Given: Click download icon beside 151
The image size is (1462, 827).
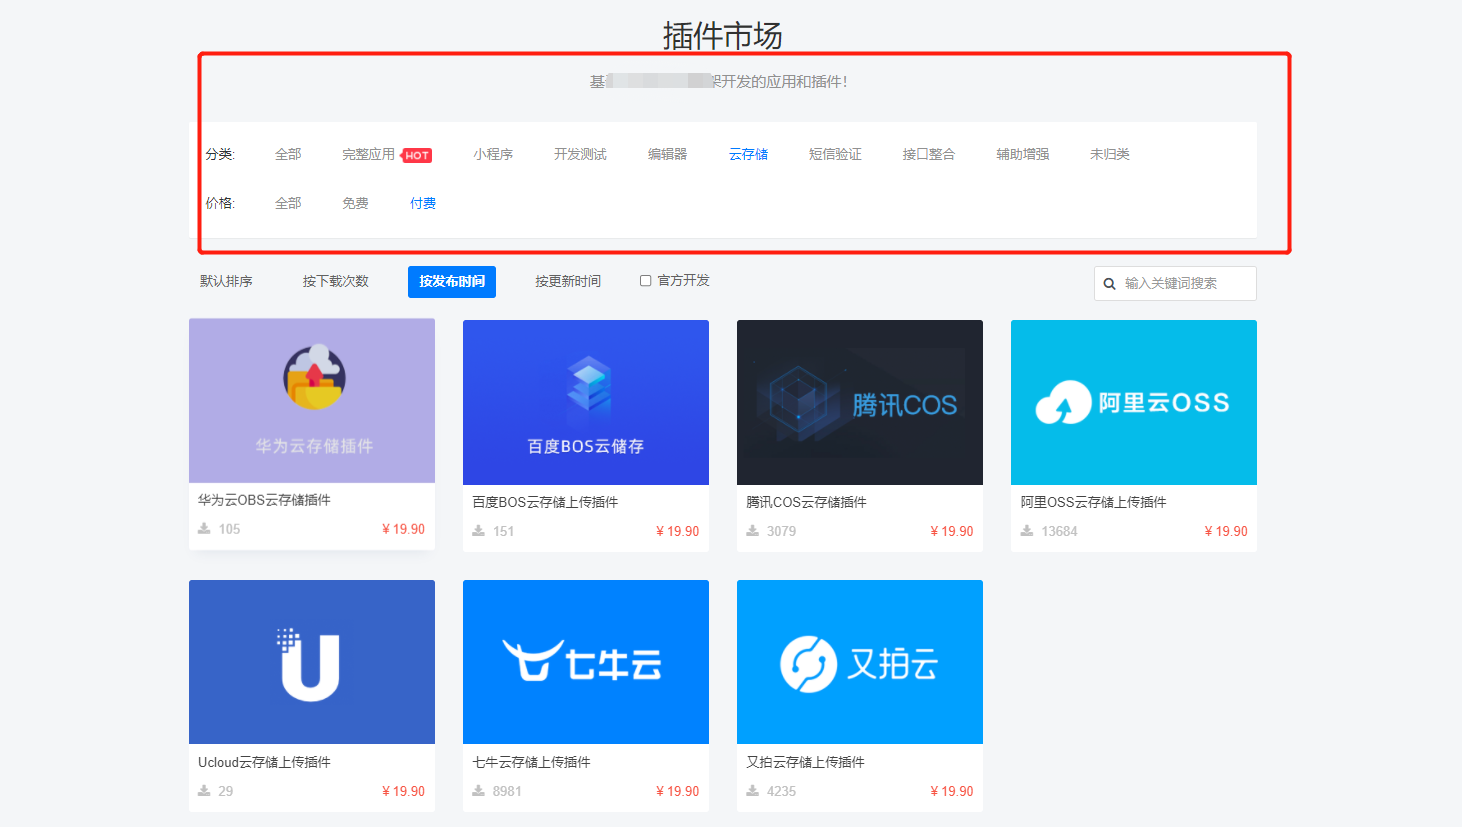Looking at the screenshot, I should [478, 531].
